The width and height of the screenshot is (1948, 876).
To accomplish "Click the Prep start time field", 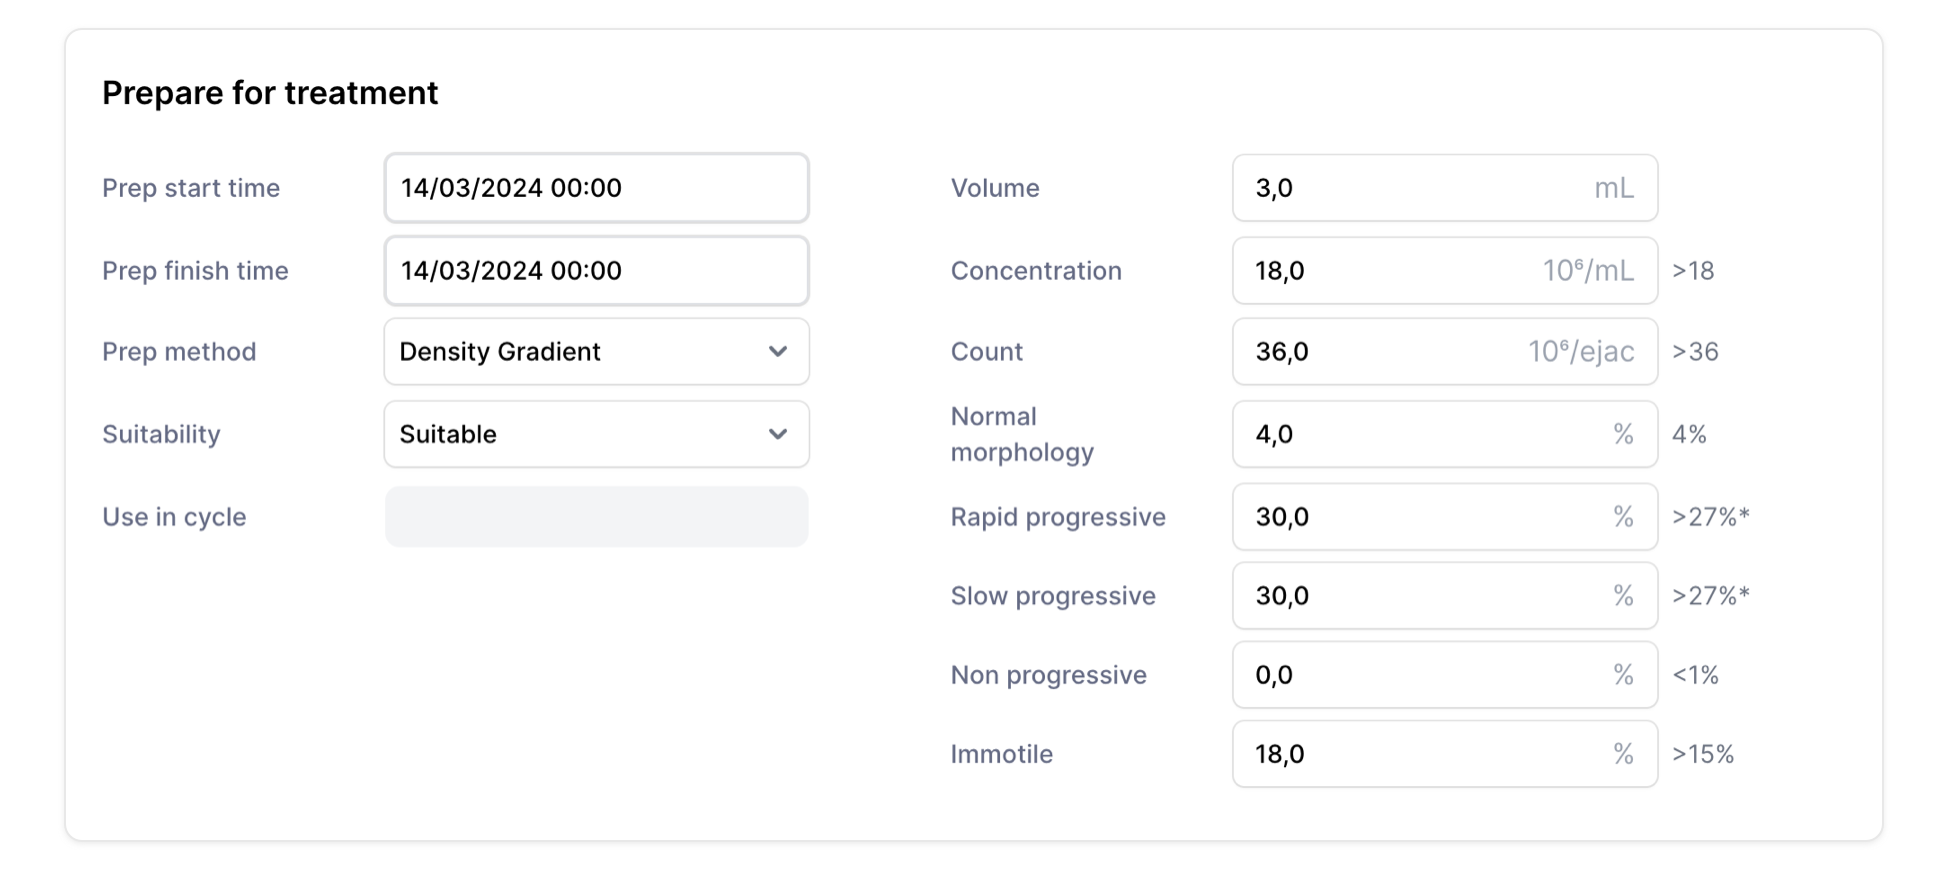I will click(596, 188).
